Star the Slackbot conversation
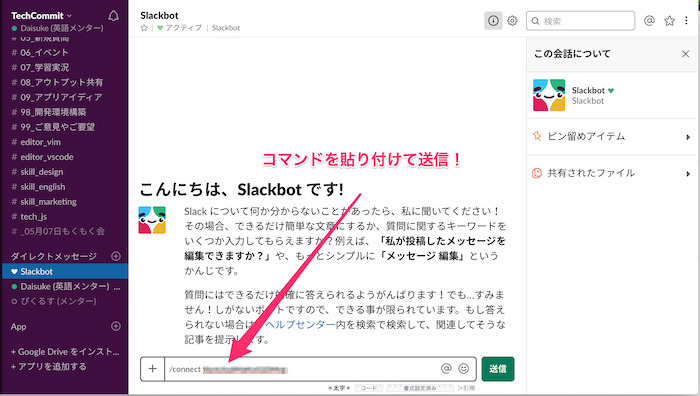700x396 pixels. [144, 28]
